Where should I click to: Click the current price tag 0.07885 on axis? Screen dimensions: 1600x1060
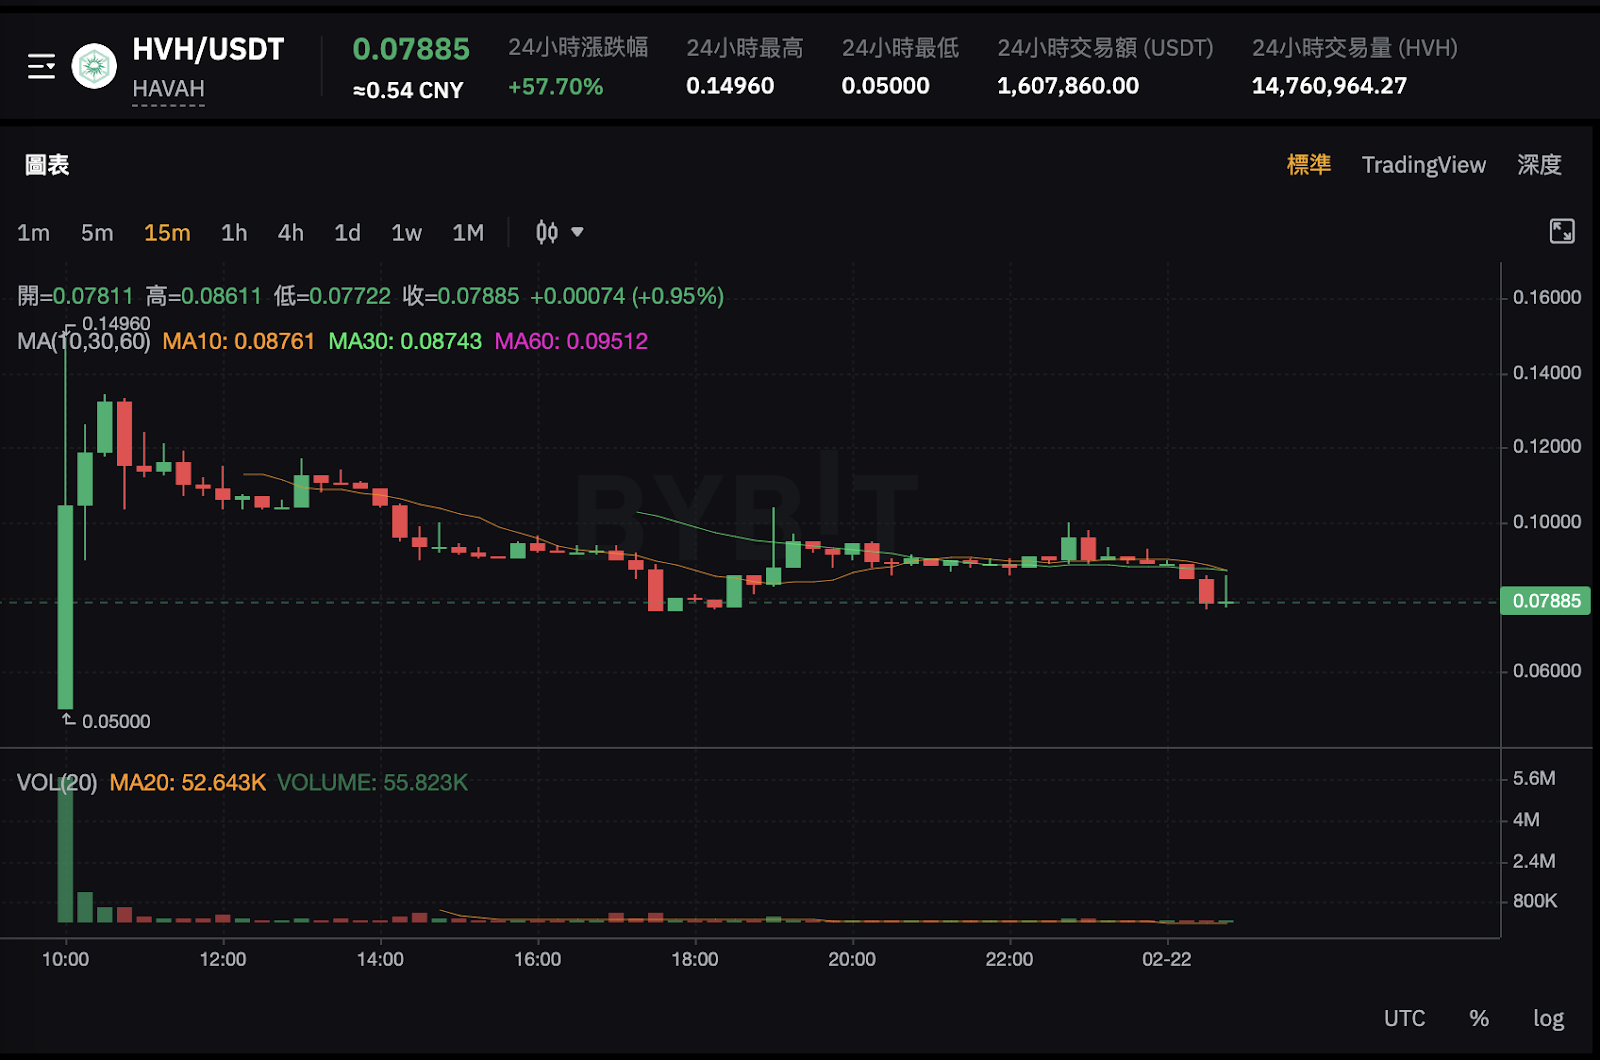click(x=1545, y=601)
